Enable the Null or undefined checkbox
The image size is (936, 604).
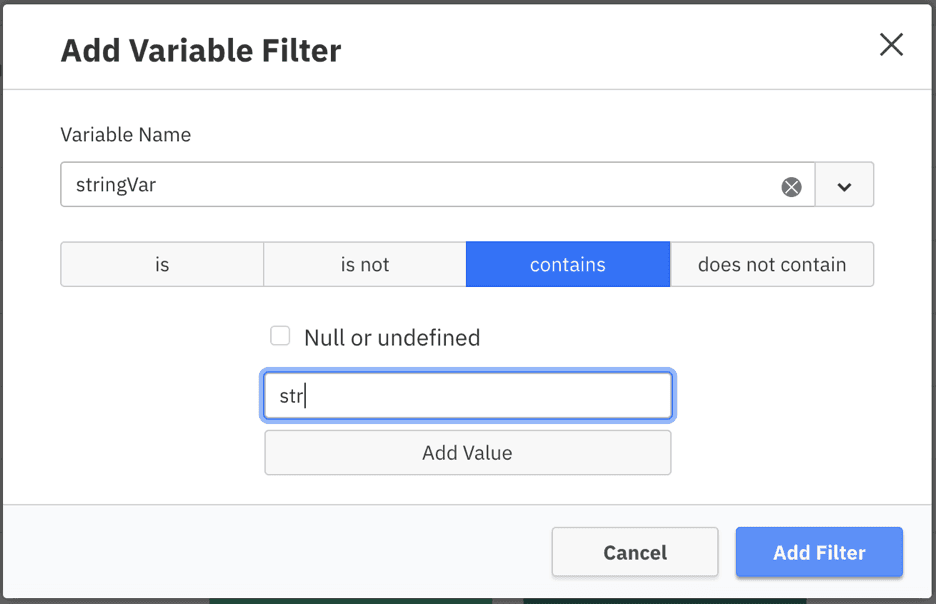click(280, 336)
